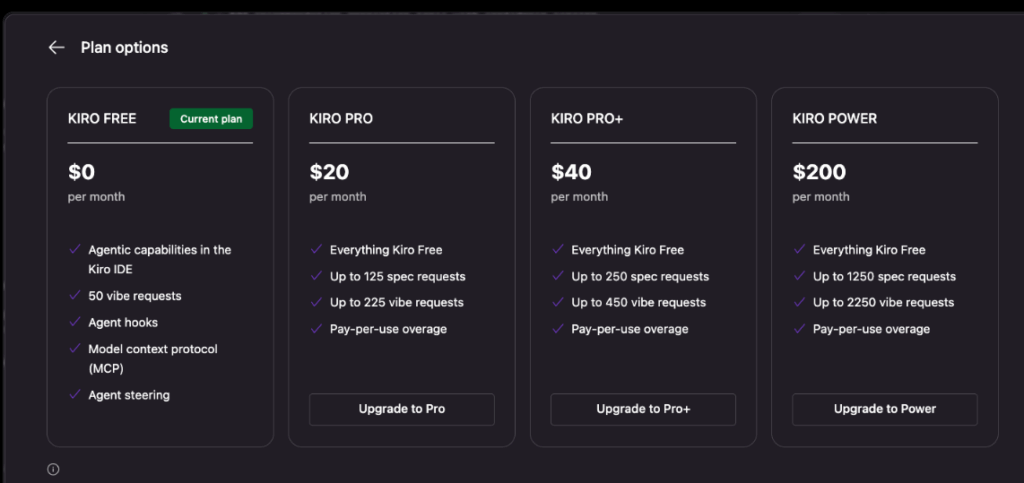Screen dimensions: 1024x483
Task: Click the back arrow beside Plan options
Action: pyautogui.click(x=57, y=48)
